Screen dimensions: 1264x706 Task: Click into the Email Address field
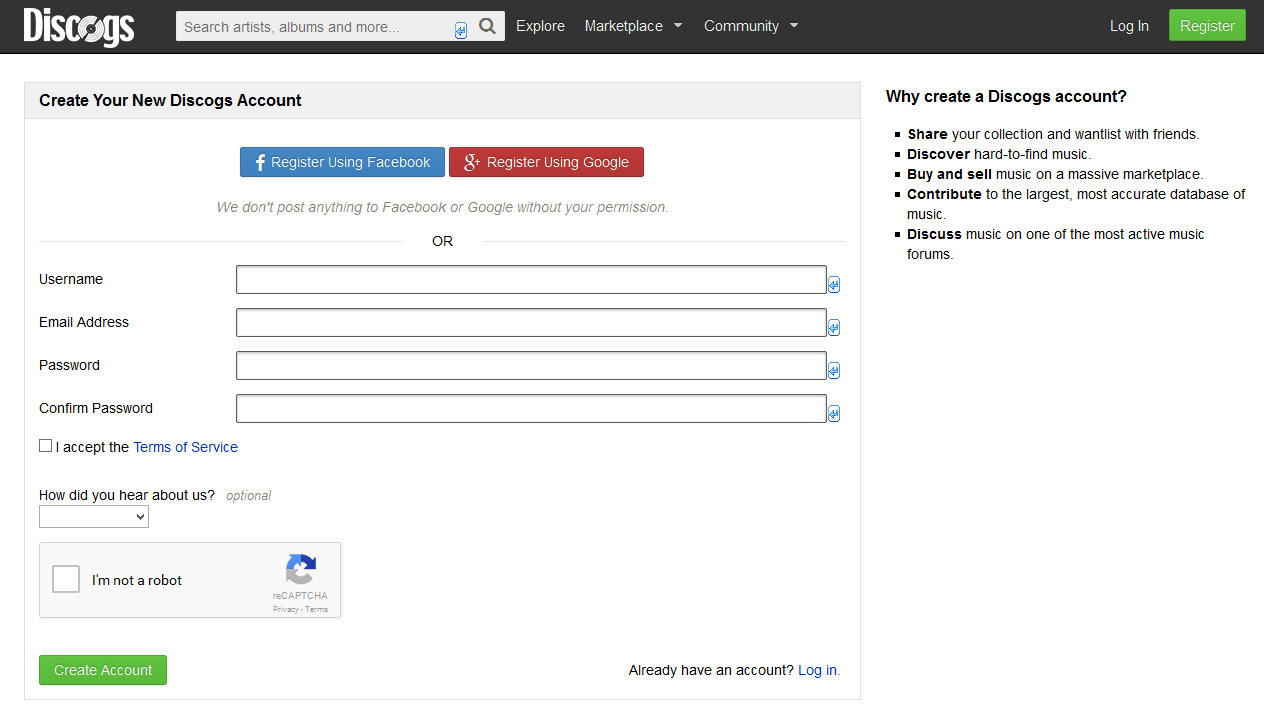coord(531,323)
